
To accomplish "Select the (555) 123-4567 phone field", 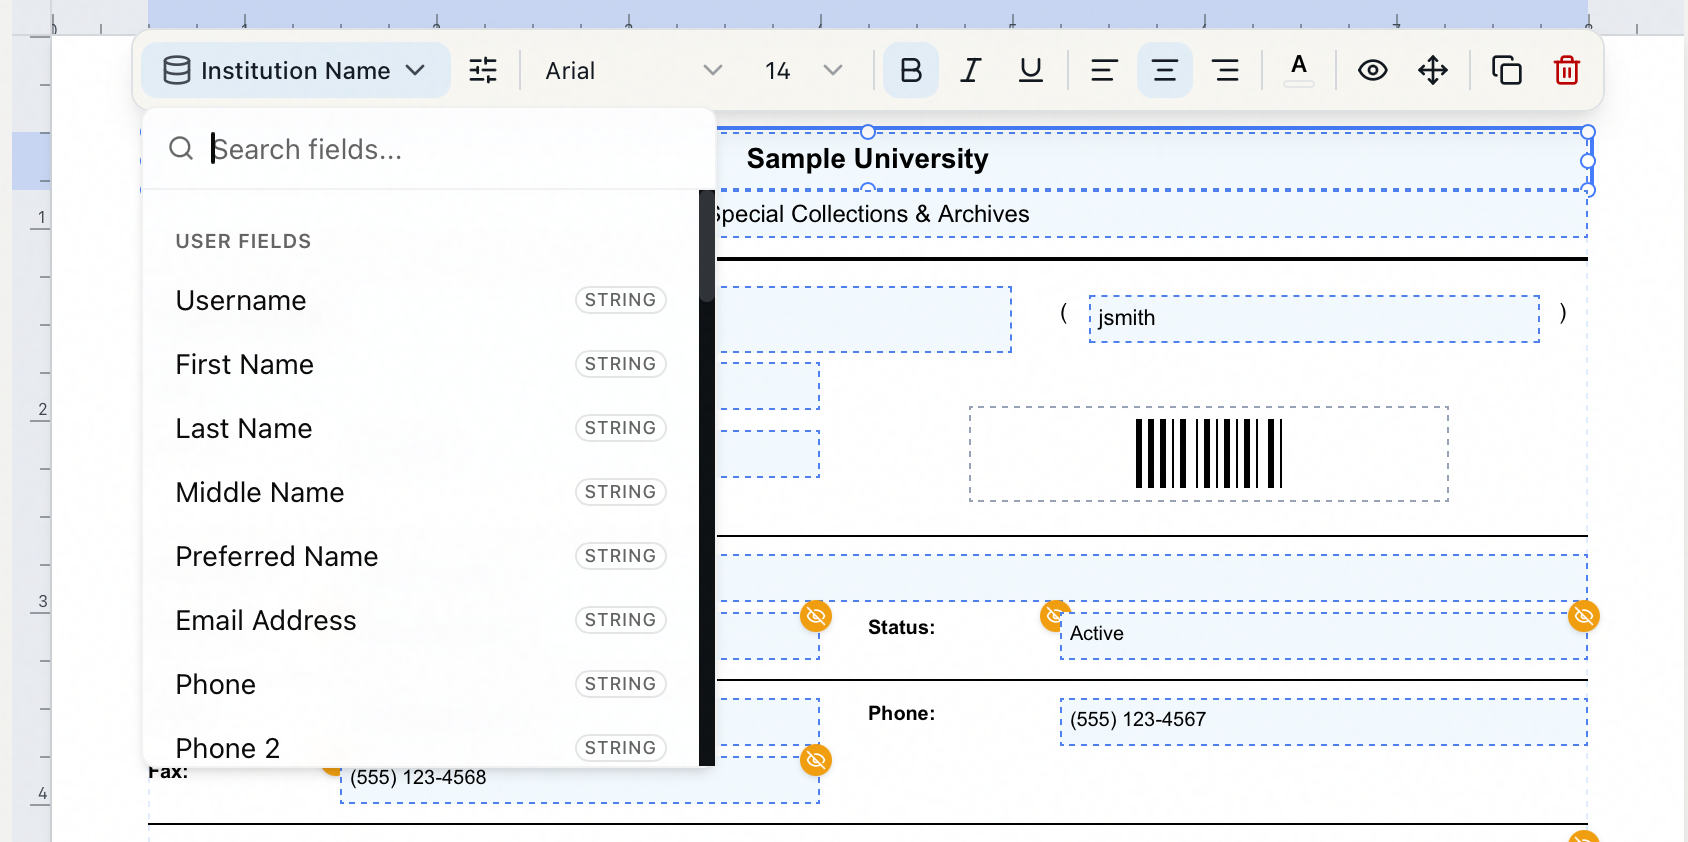I will coord(1323,722).
